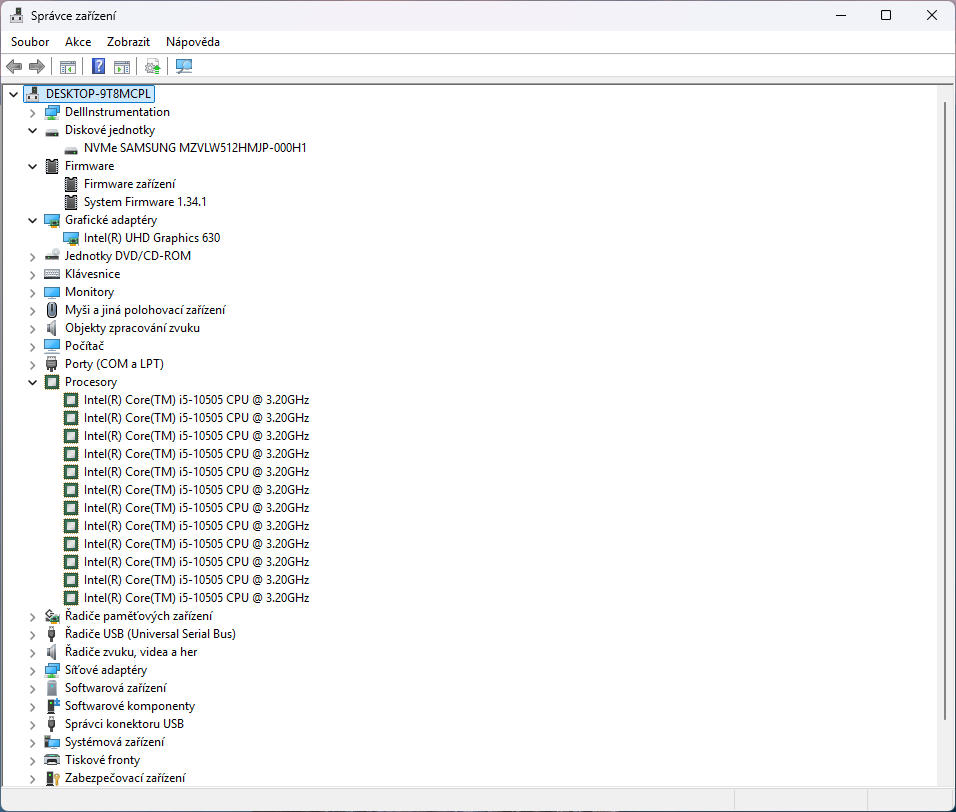The image size is (956, 812).
Task: Select System Firmware 1.34.1 item
Action: tap(145, 202)
